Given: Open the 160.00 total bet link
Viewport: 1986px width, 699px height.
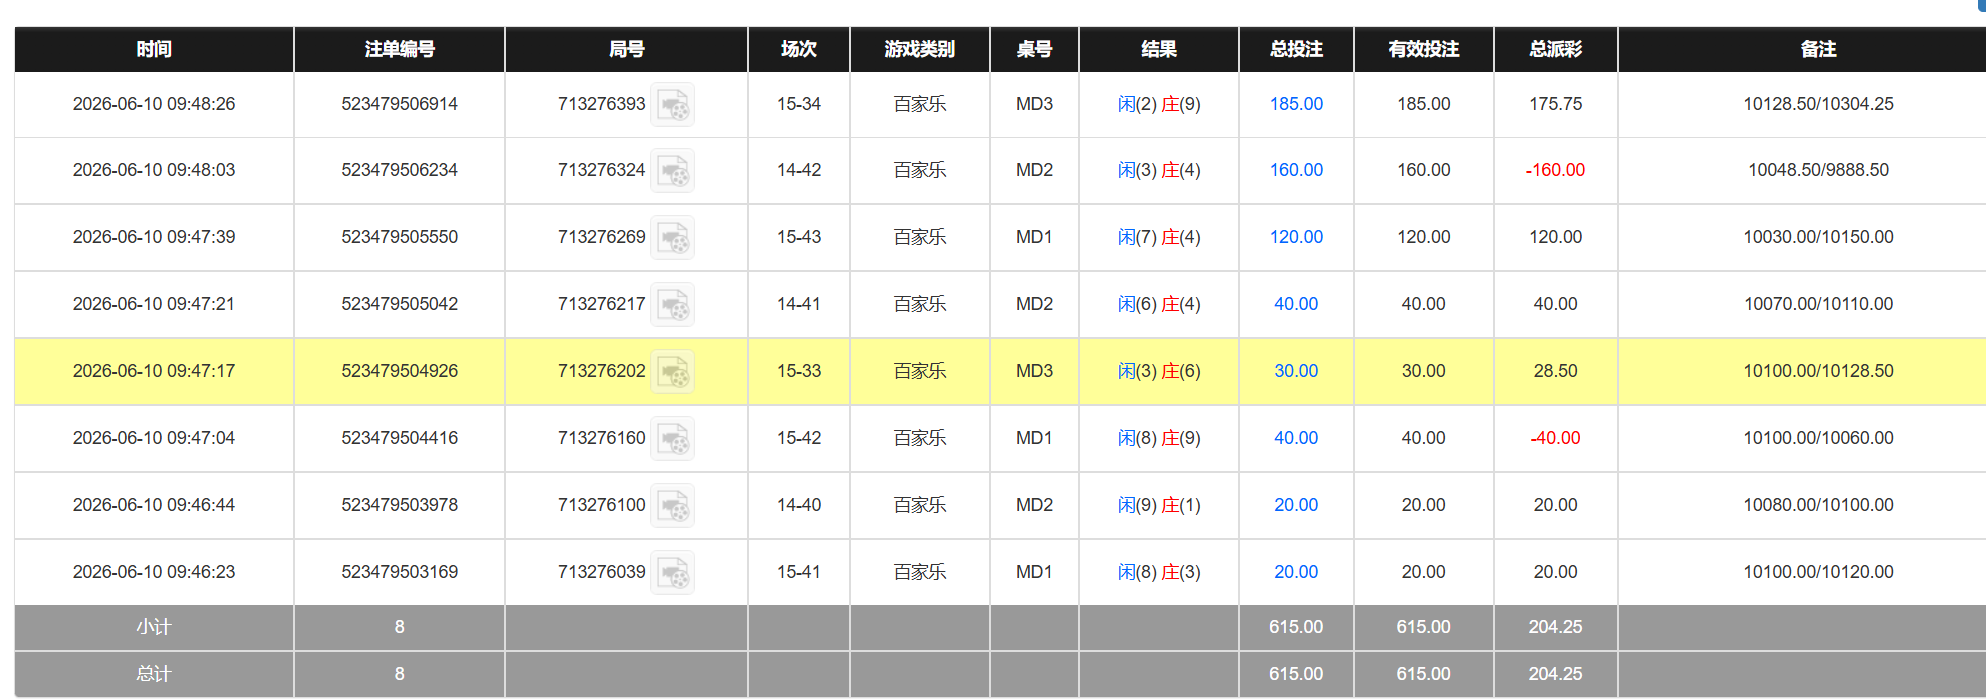Looking at the screenshot, I should (1296, 170).
